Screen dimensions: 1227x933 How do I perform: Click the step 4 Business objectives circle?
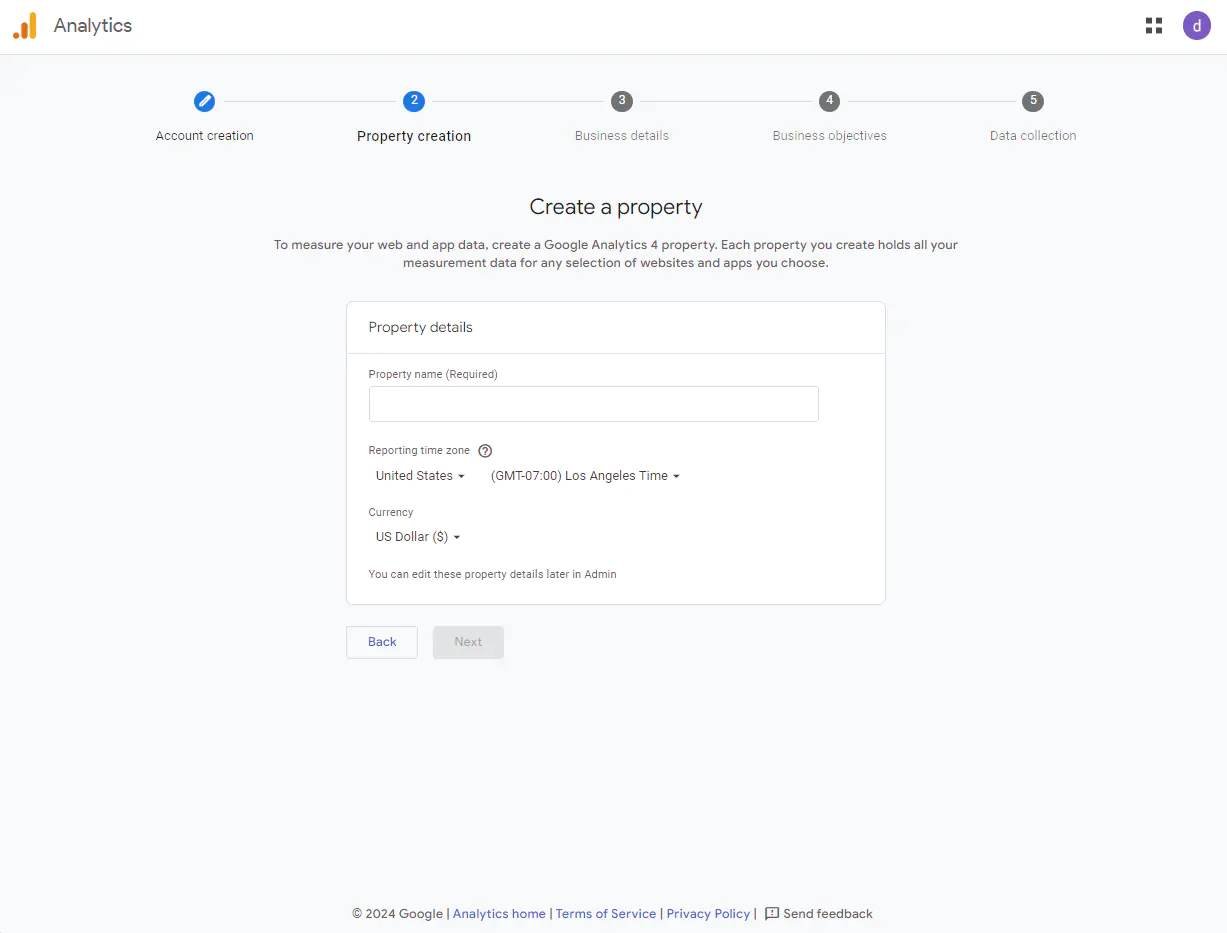click(829, 101)
